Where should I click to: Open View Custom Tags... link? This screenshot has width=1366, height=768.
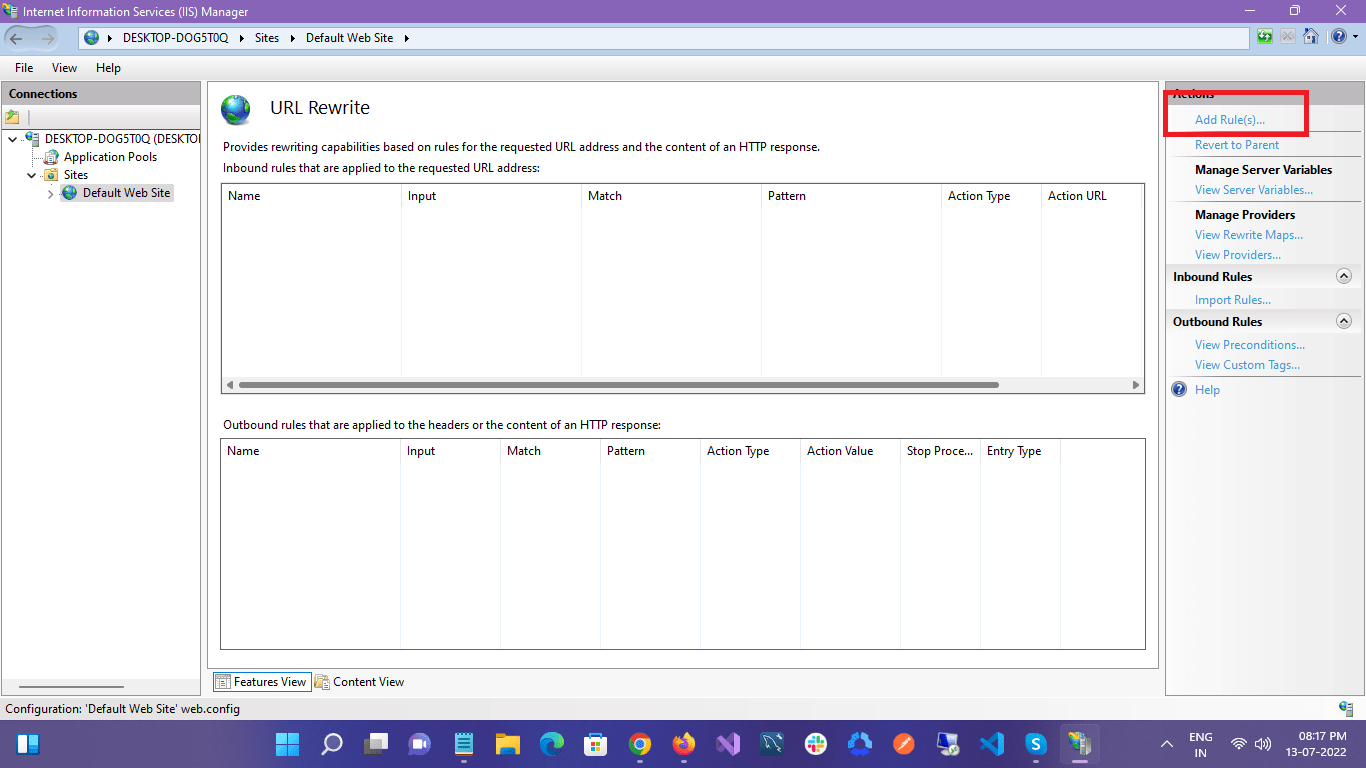[x=1248, y=365]
